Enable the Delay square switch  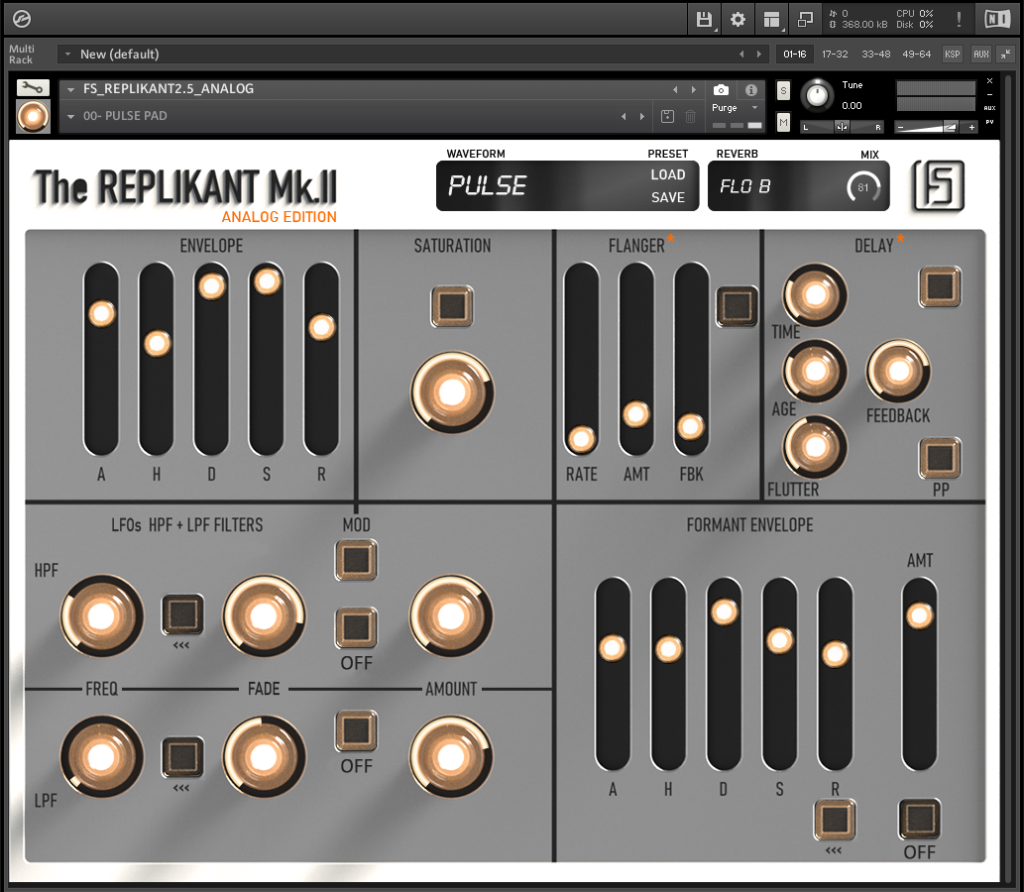tap(940, 286)
